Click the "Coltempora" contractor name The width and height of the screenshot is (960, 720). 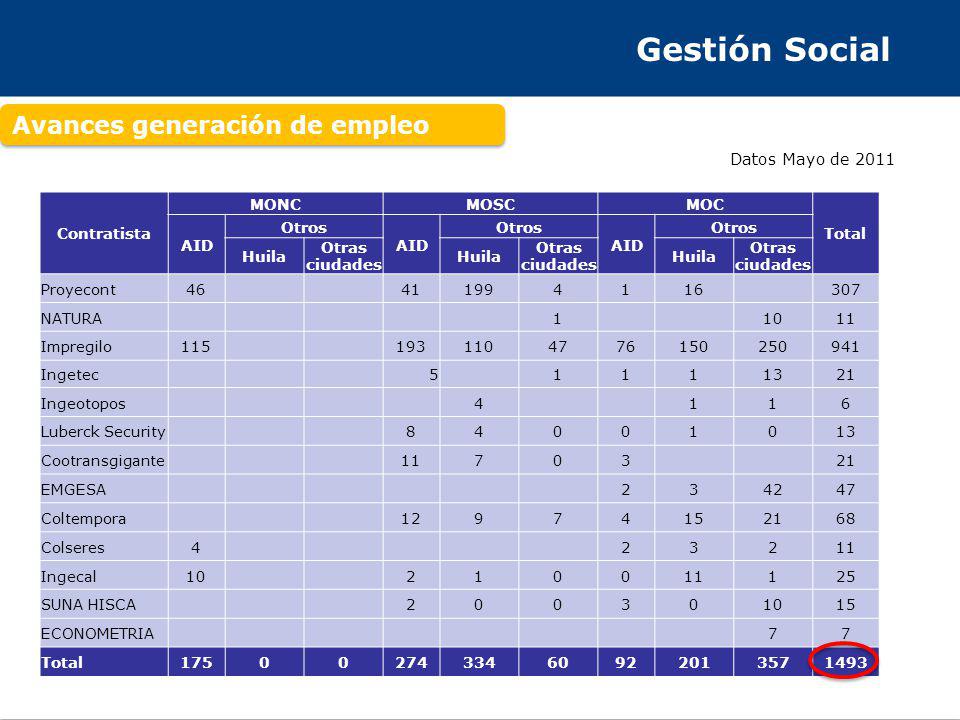[83, 519]
